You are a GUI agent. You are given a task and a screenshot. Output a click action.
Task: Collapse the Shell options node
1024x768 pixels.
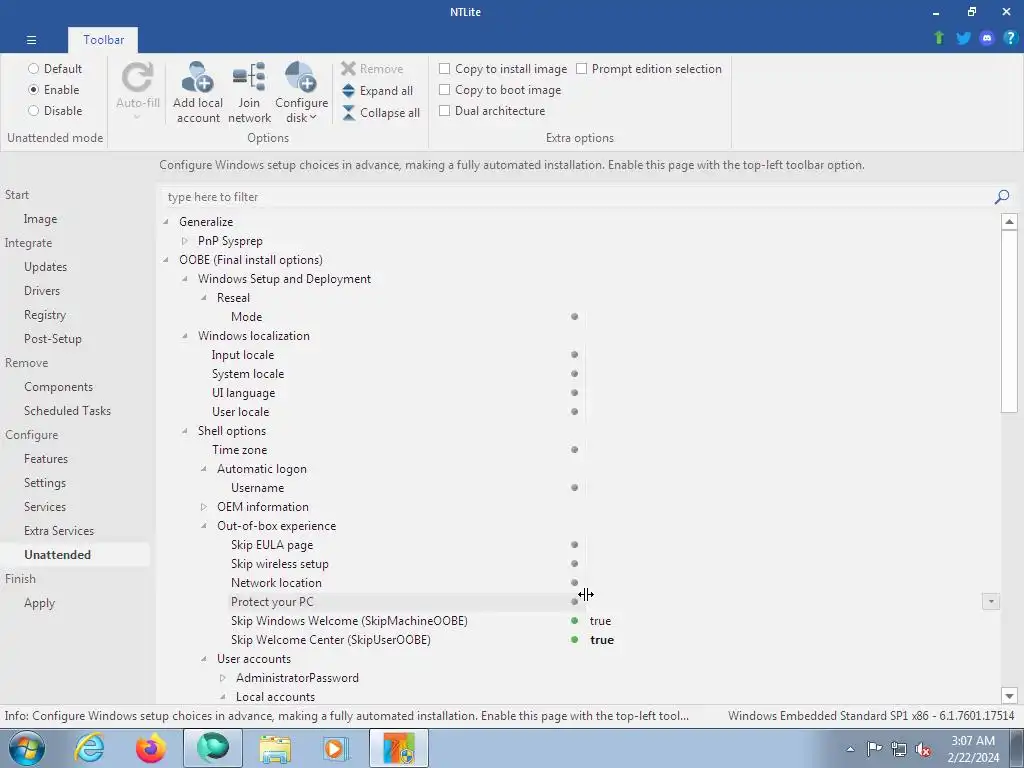tap(185, 431)
